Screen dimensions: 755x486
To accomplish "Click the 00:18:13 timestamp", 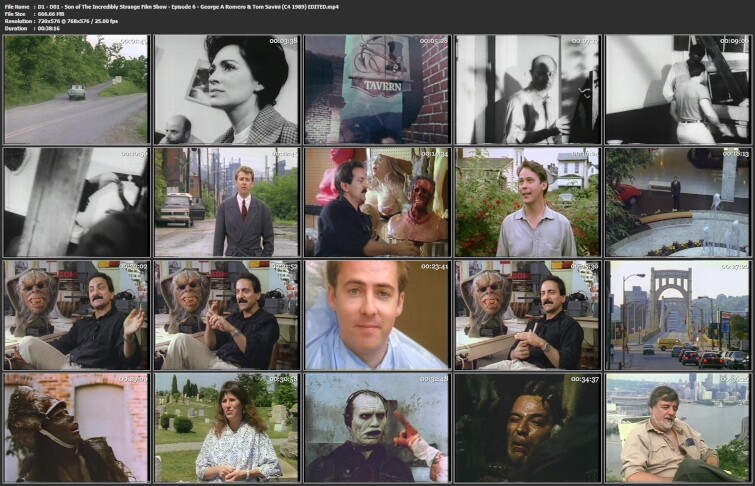I will tap(735, 154).
